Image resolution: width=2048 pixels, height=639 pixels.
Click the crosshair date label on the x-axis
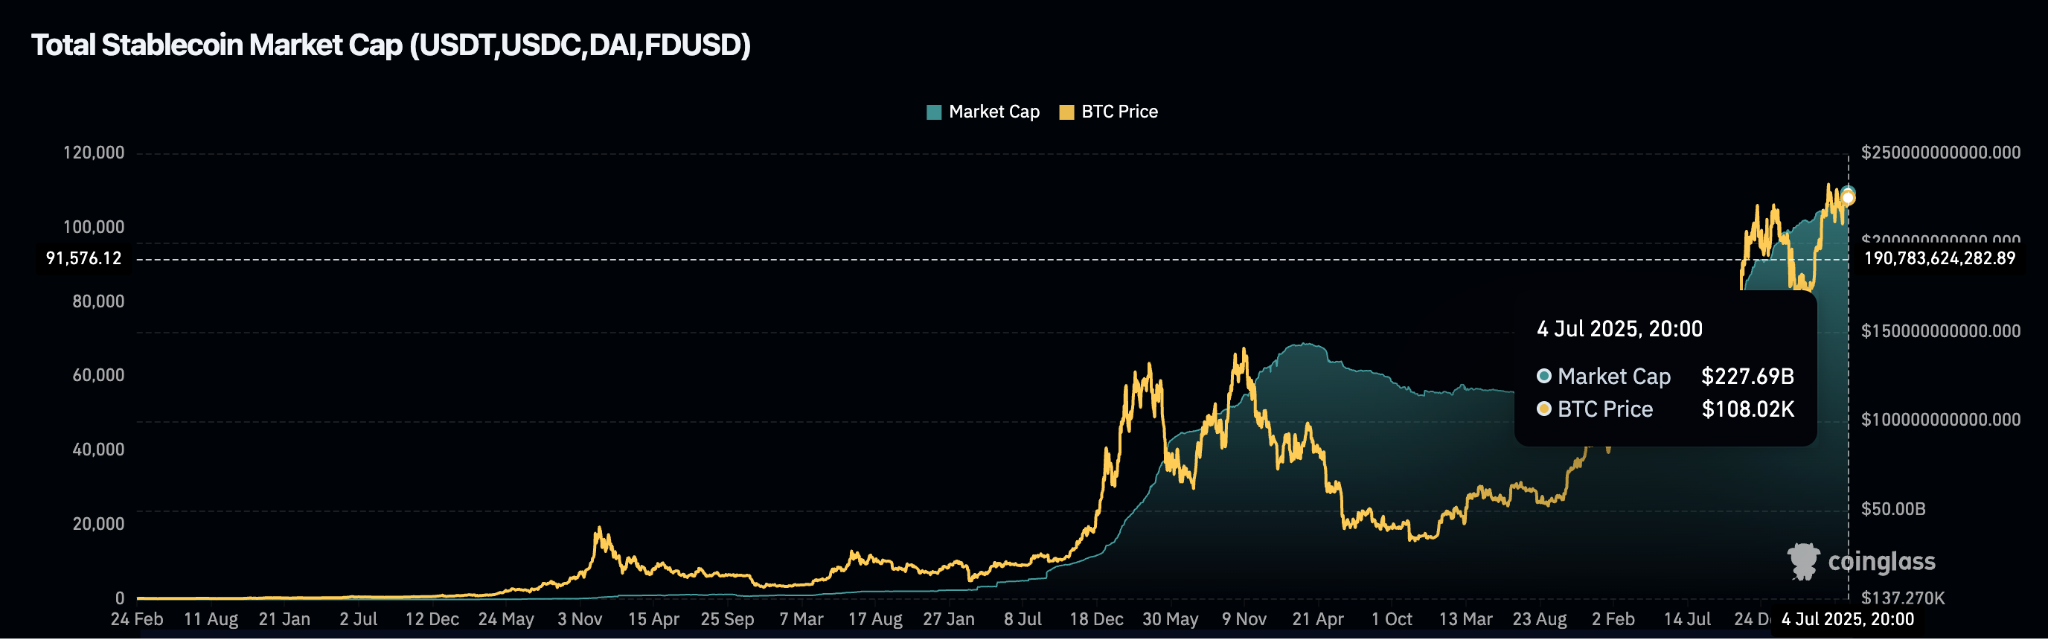1848,619
